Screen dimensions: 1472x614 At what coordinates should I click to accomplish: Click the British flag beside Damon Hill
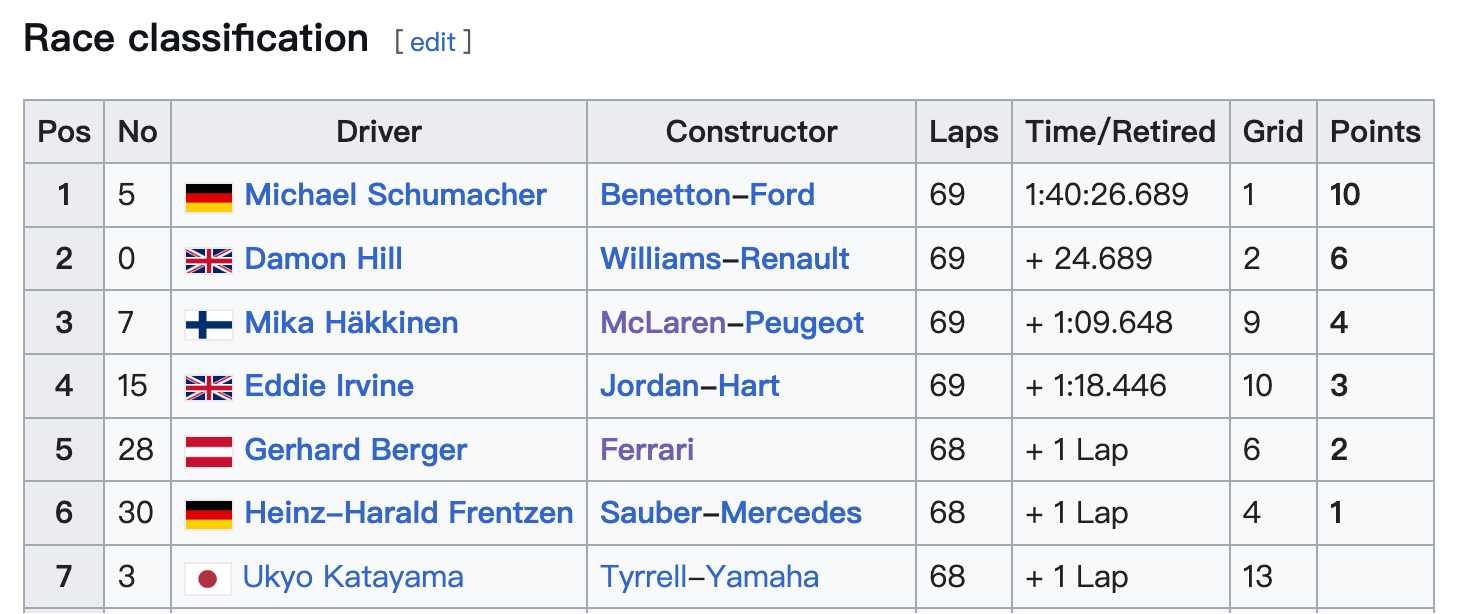(209, 260)
